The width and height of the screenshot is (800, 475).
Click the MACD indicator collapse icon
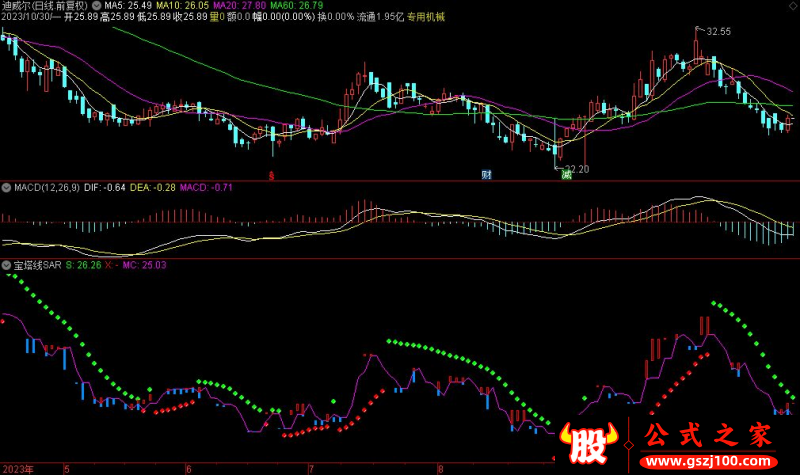pyautogui.click(x=6, y=186)
